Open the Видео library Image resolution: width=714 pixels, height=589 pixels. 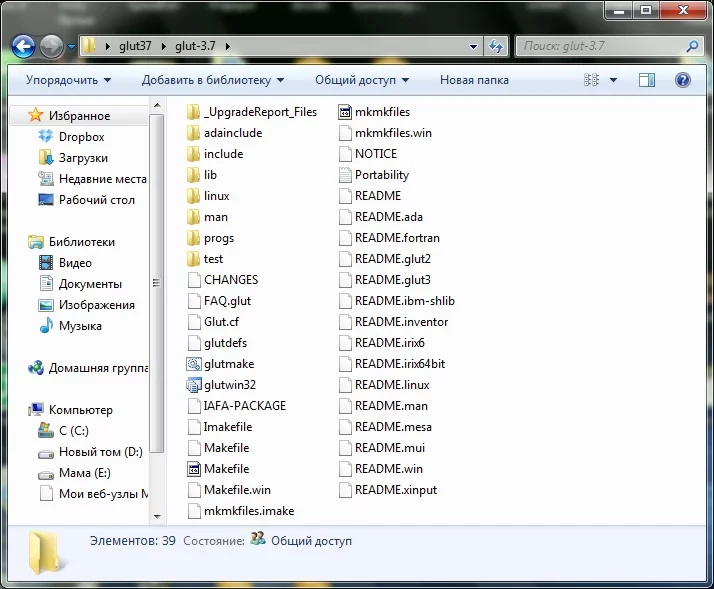[75, 263]
